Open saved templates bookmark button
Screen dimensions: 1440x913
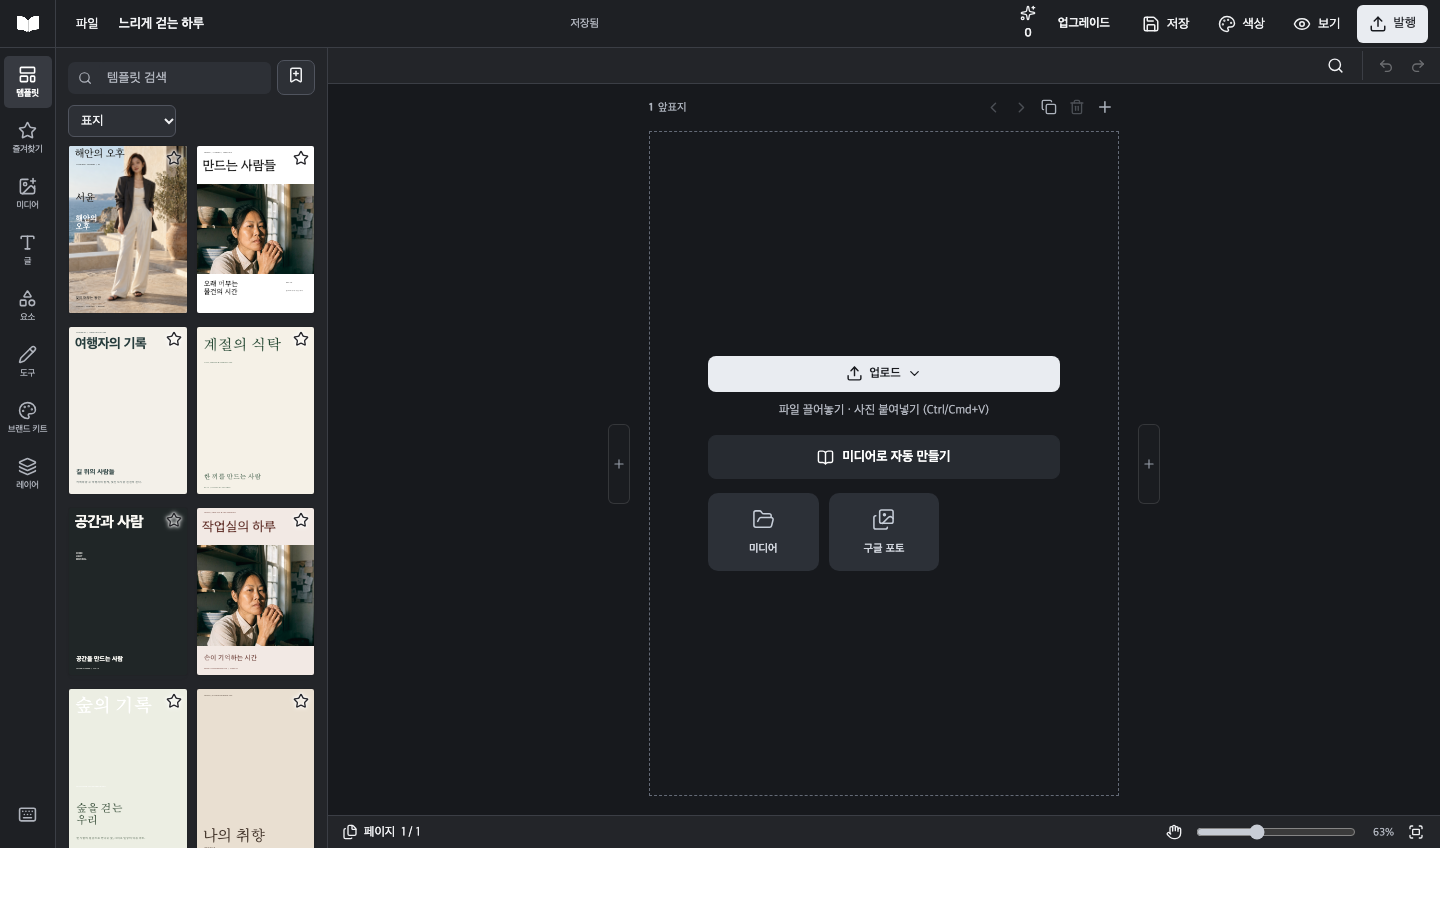pyautogui.click(x=296, y=77)
